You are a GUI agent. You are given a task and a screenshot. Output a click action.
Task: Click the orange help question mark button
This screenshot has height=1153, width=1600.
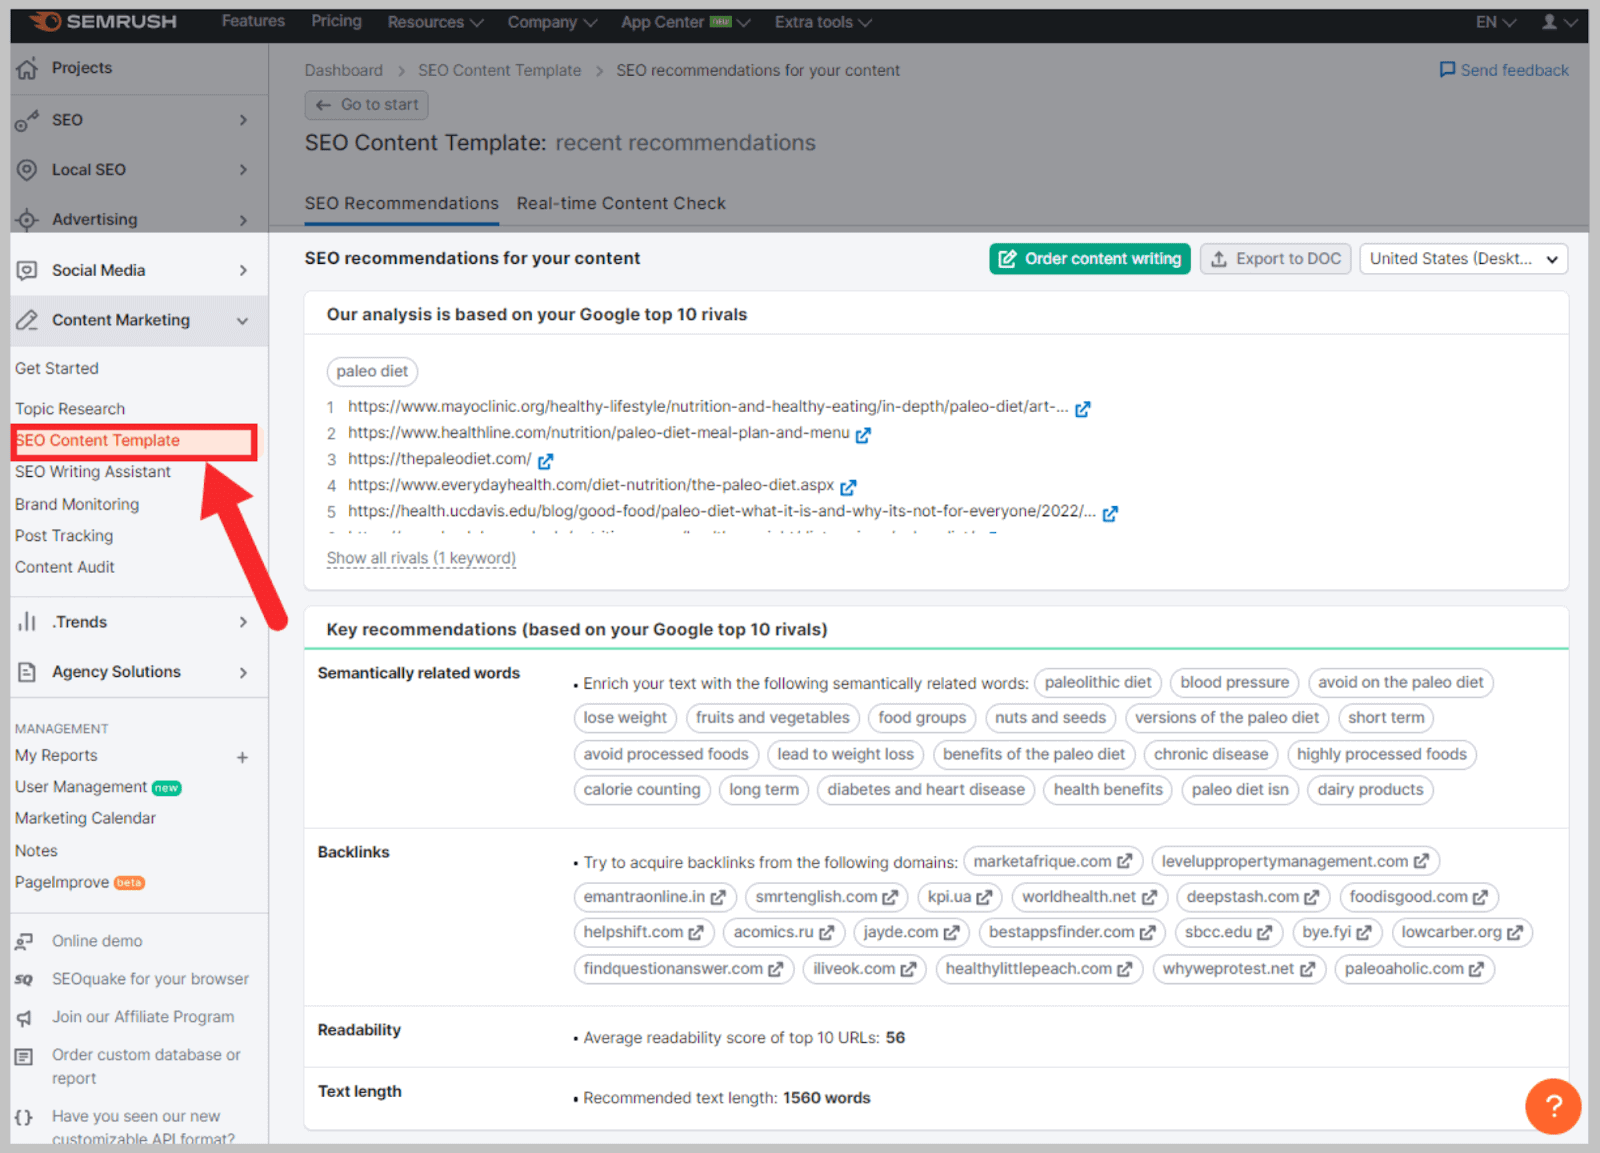(x=1553, y=1106)
